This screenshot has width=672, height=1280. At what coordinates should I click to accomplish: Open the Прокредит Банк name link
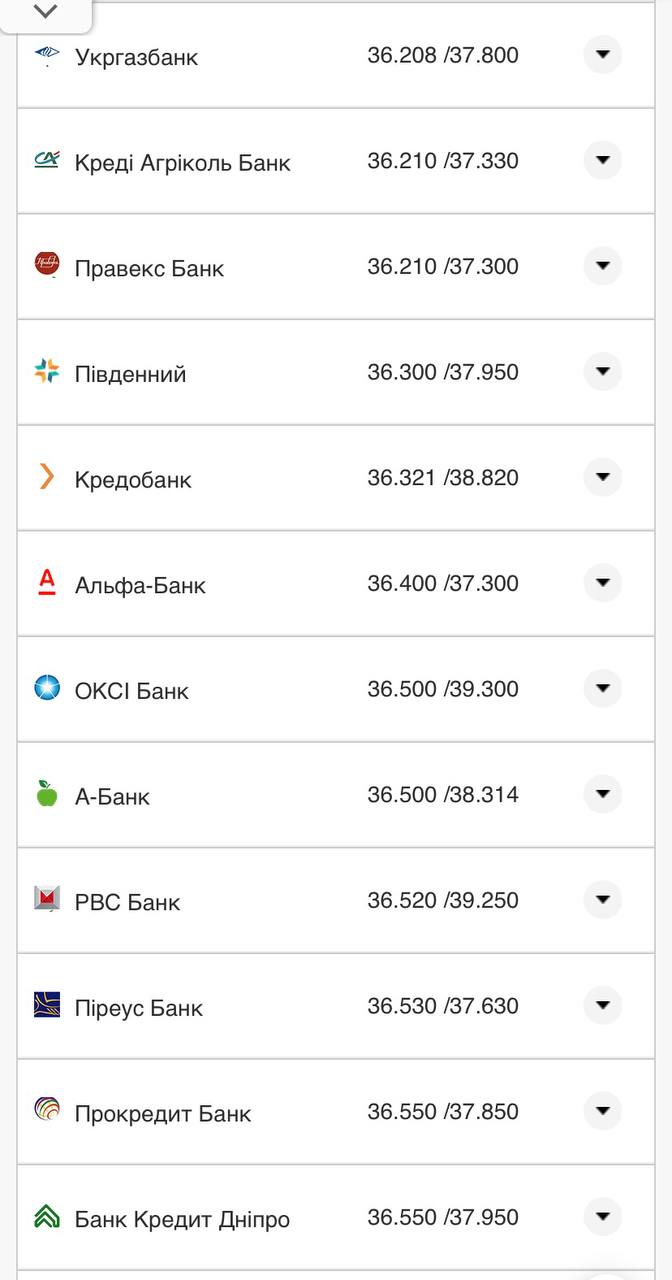click(x=163, y=1113)
